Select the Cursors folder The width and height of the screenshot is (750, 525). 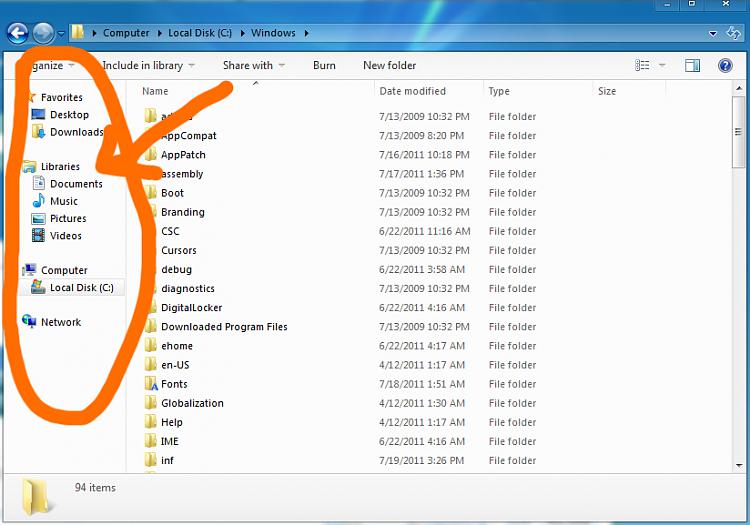tap(178, 251)
